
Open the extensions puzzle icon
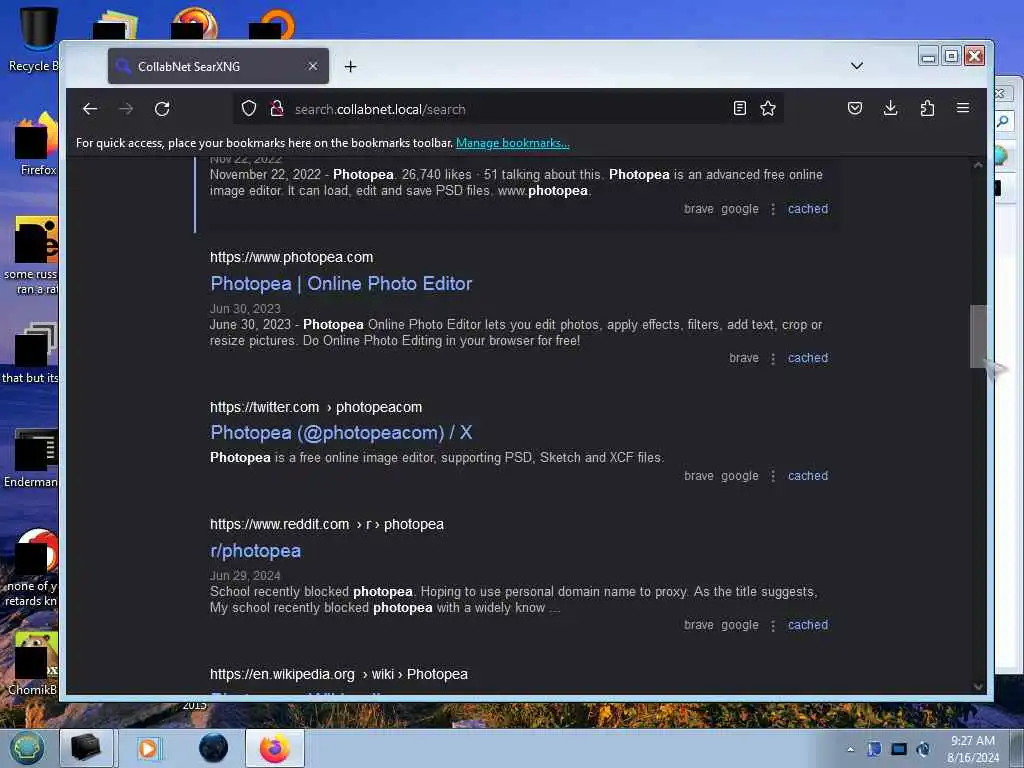click(927, 108)
